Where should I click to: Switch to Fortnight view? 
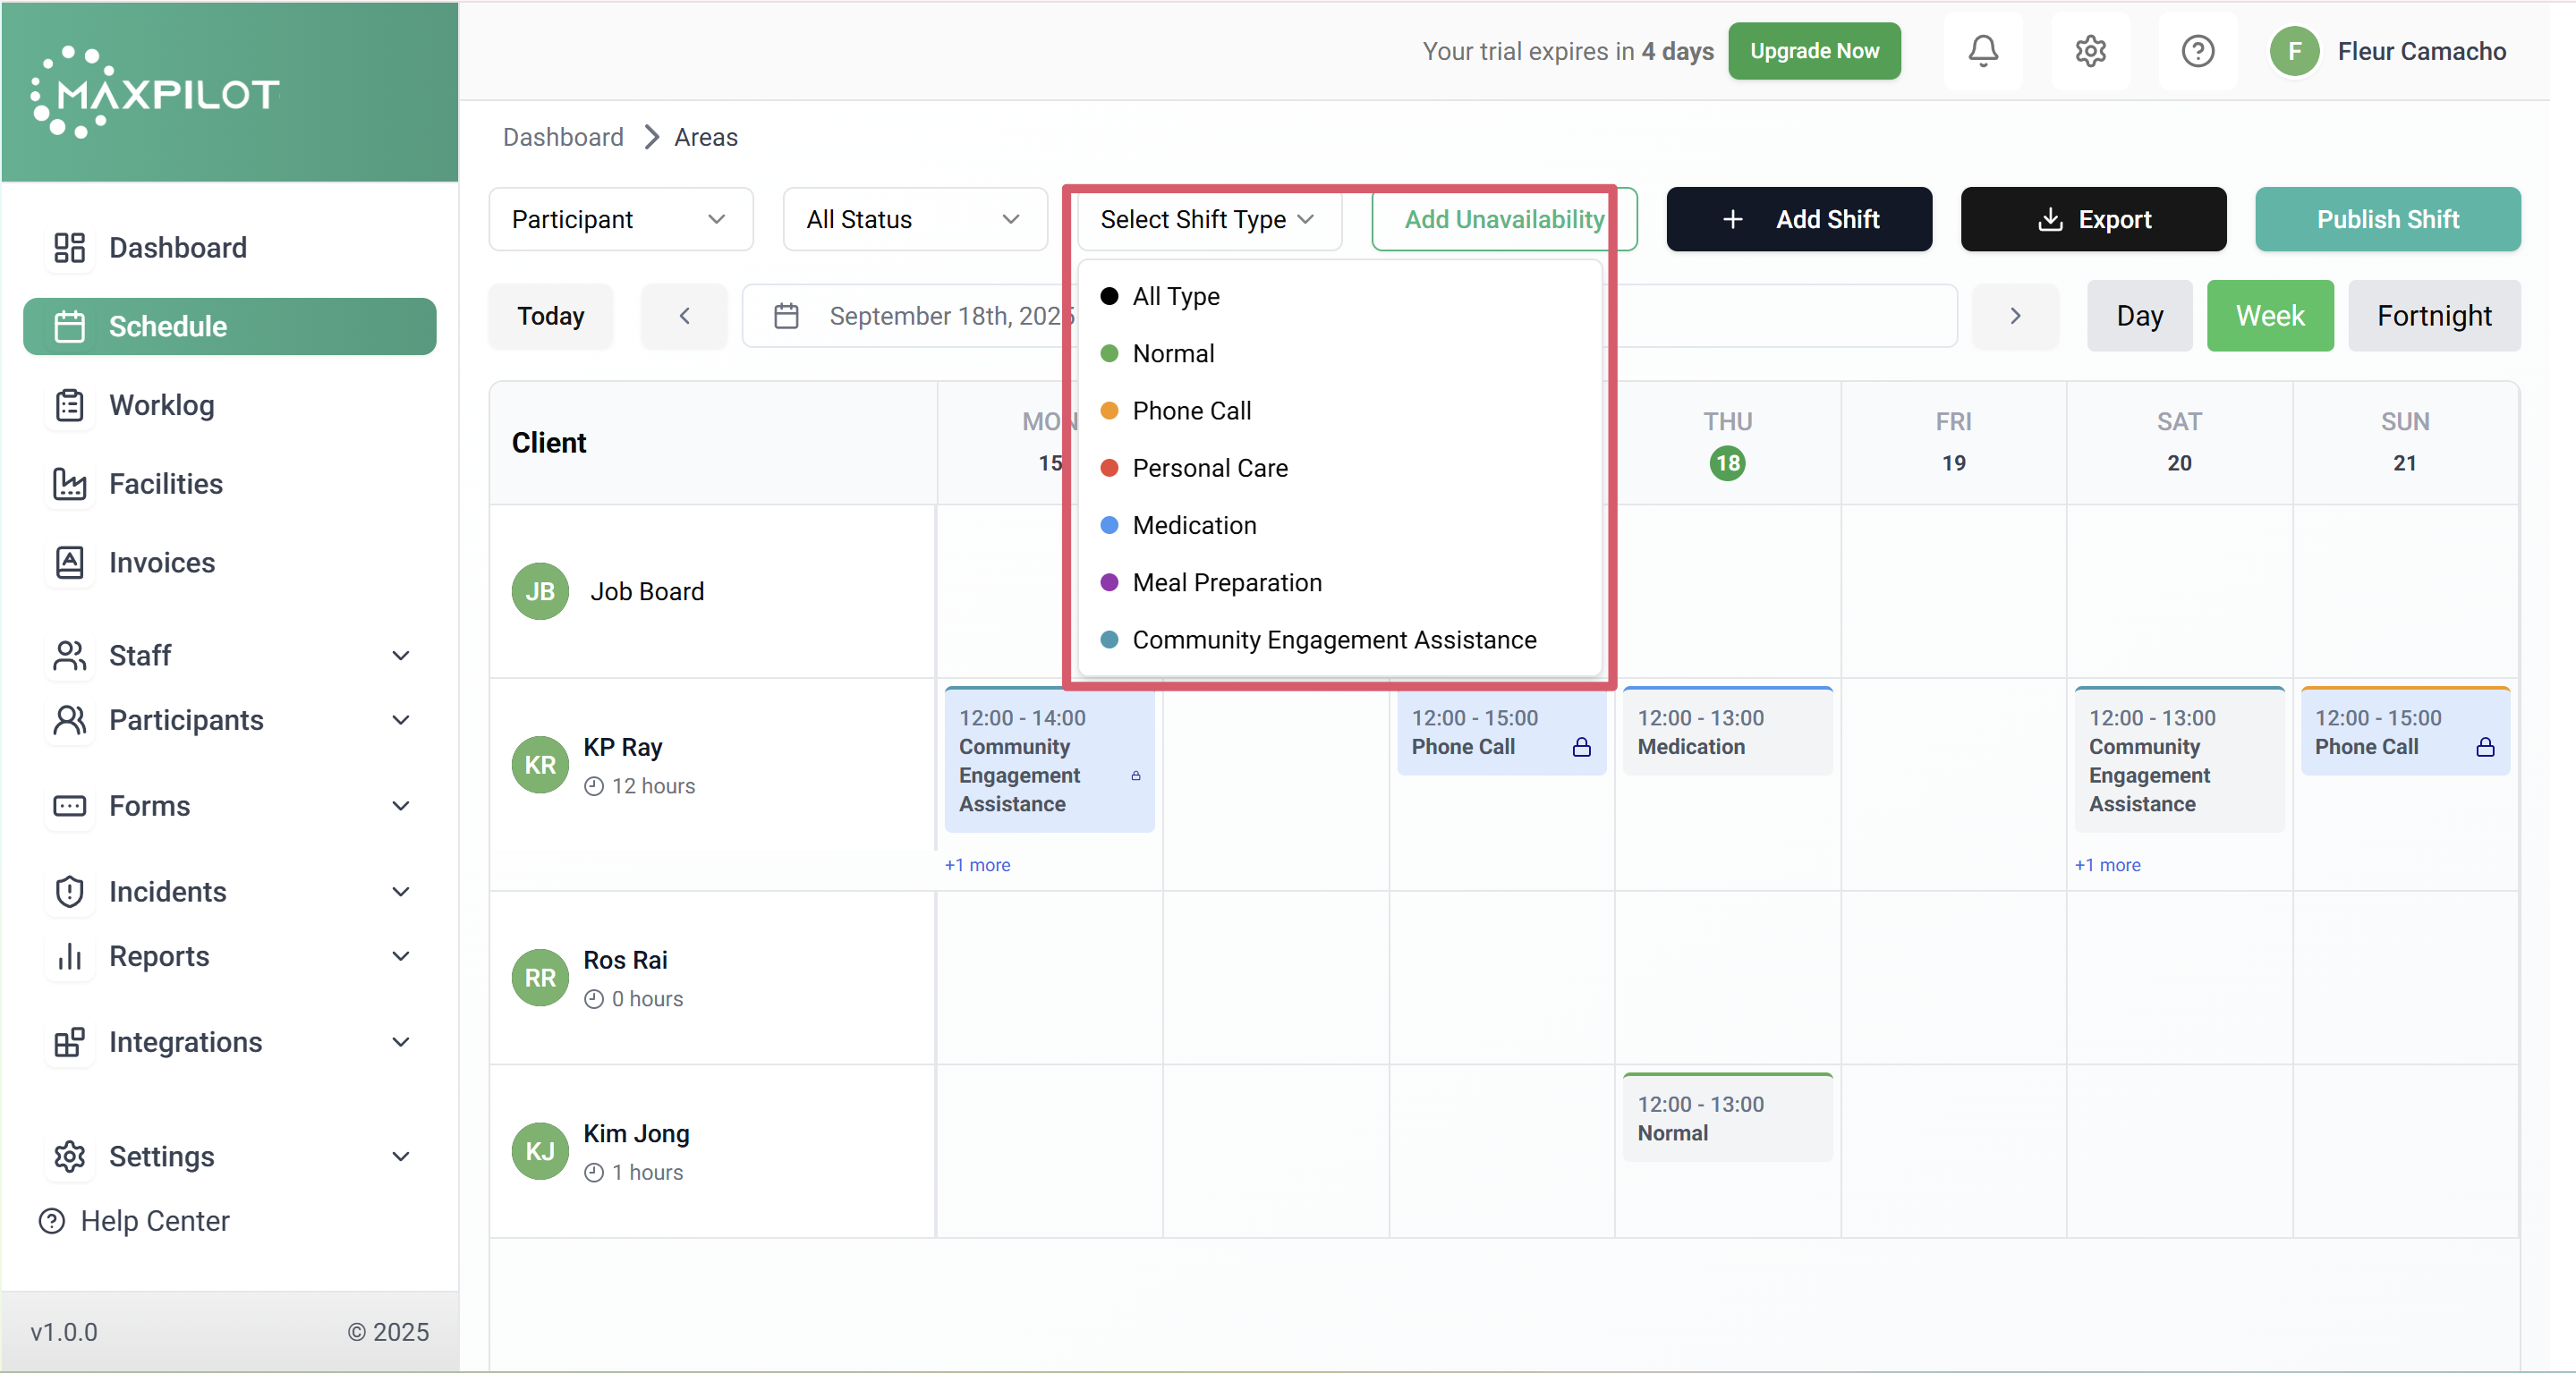pos(2433,316)
